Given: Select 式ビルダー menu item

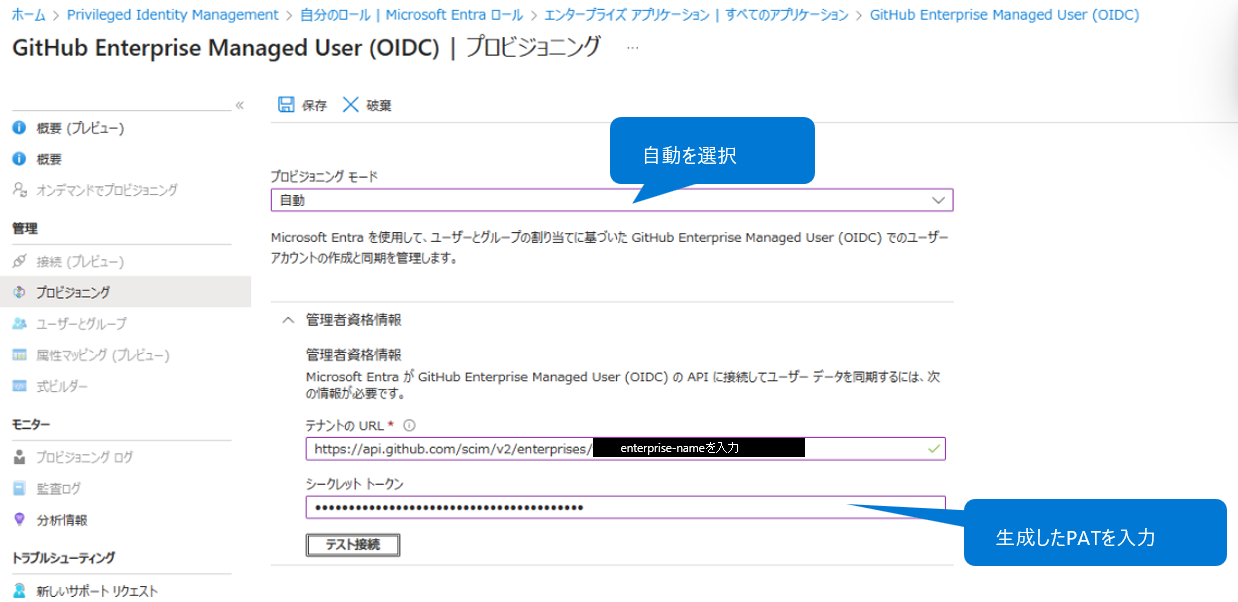Looking at the screenshot, I should coord(62,386).
